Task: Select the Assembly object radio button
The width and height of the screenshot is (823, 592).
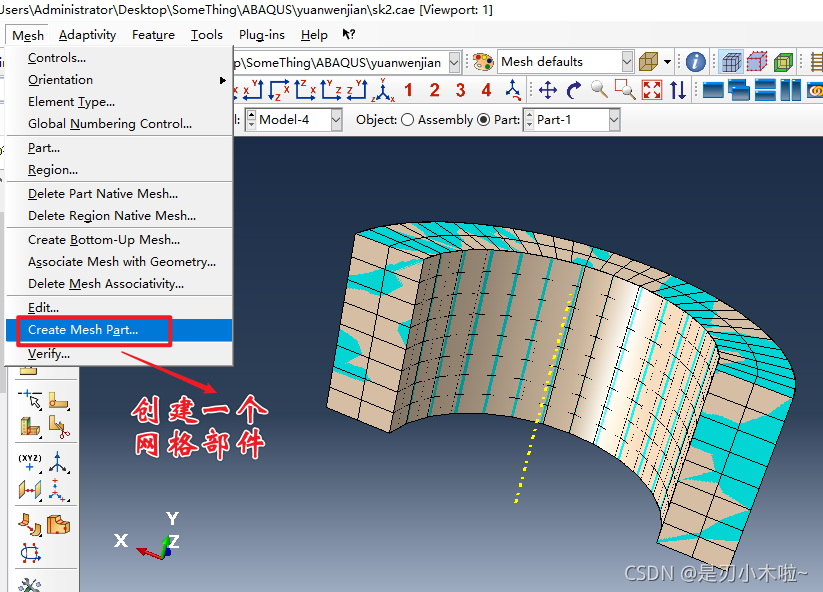Action: (x=407, y=120)
